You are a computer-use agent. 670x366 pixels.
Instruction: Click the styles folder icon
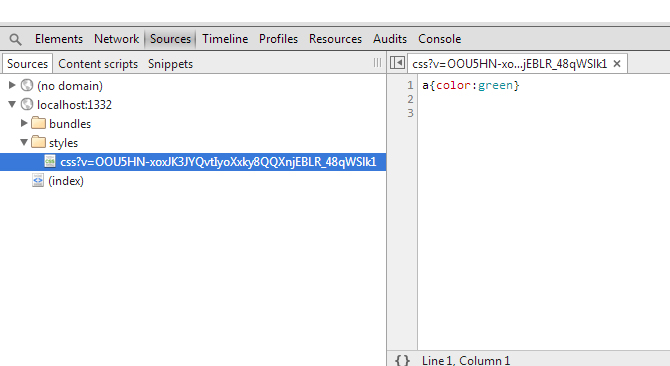click(38, 142)
